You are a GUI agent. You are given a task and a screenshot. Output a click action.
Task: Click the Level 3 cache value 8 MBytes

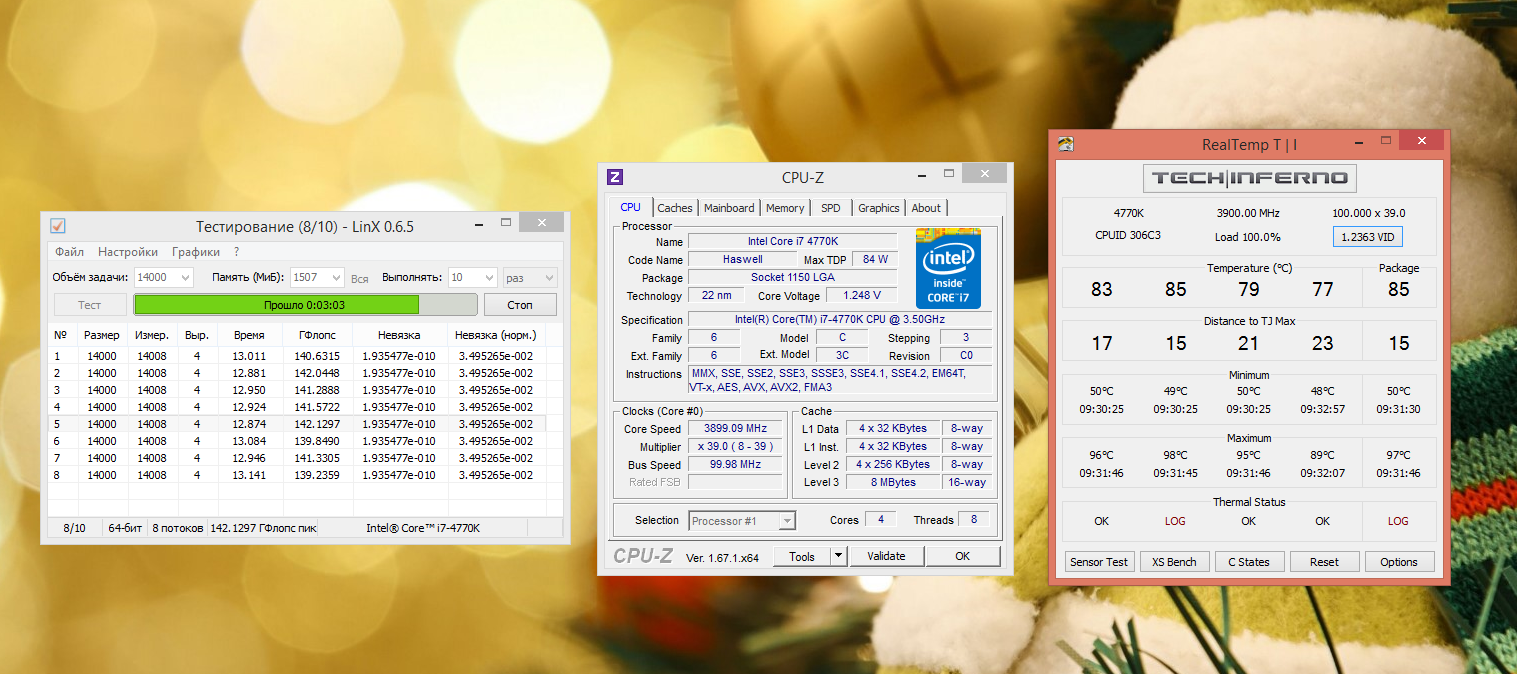[x=893, y=482]
